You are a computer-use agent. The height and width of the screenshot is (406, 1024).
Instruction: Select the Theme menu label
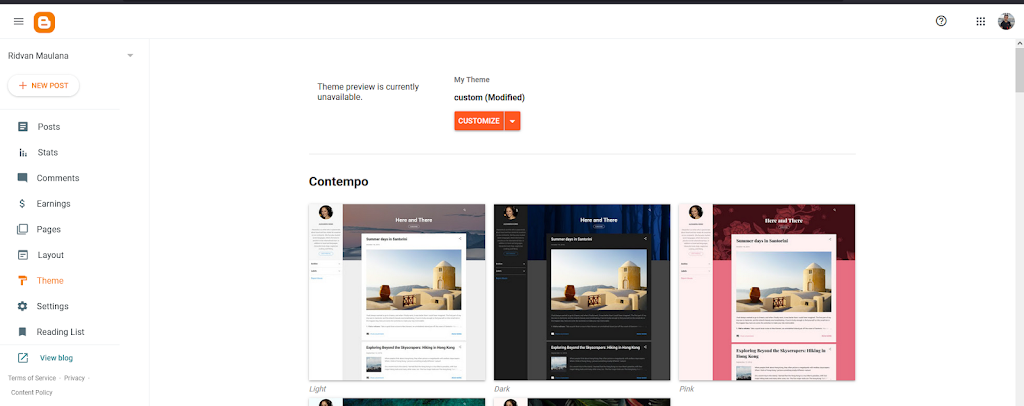coord(50,281)
